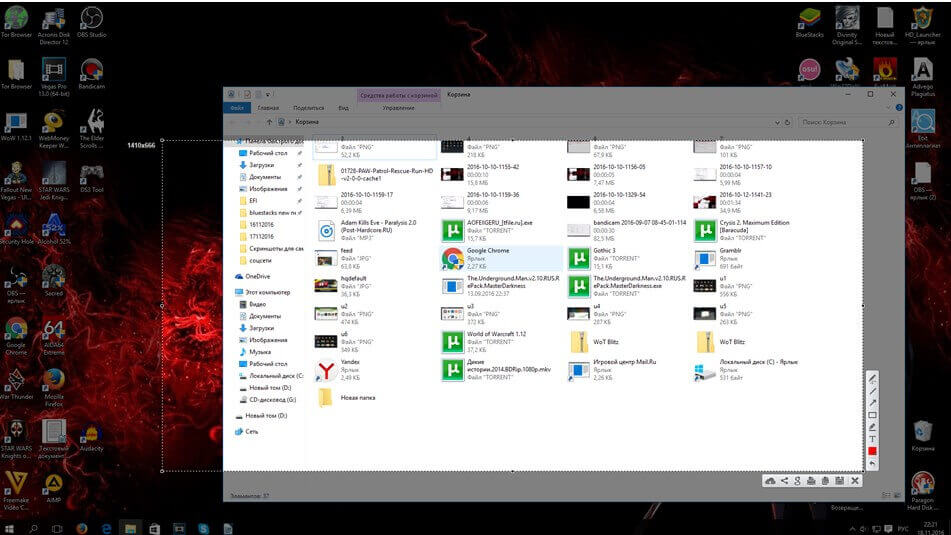
Task: Open the quick access toolbar dropdown arrow
Action: coord(267,94)
